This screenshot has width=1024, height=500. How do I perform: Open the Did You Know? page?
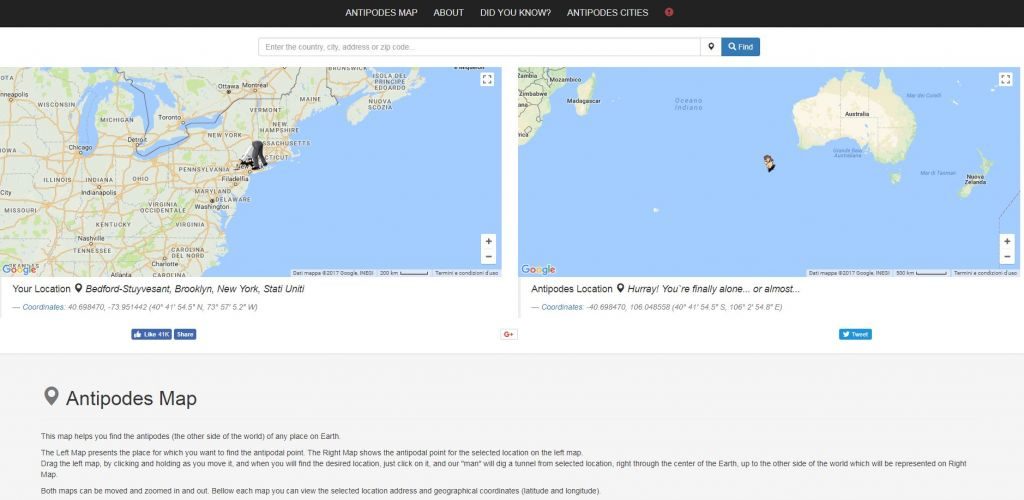coord(515,12)
